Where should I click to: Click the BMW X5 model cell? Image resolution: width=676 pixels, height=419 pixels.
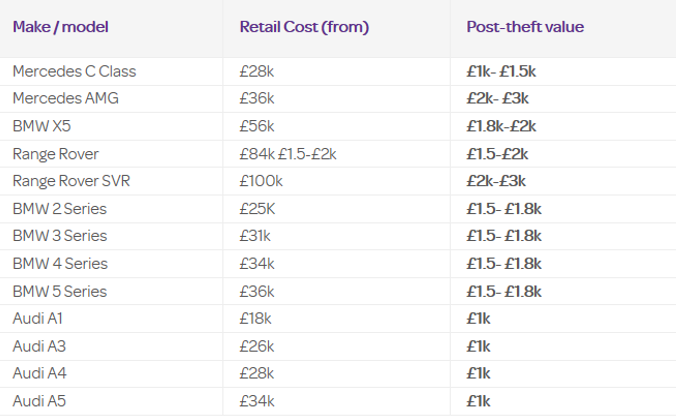pos(41,126)
